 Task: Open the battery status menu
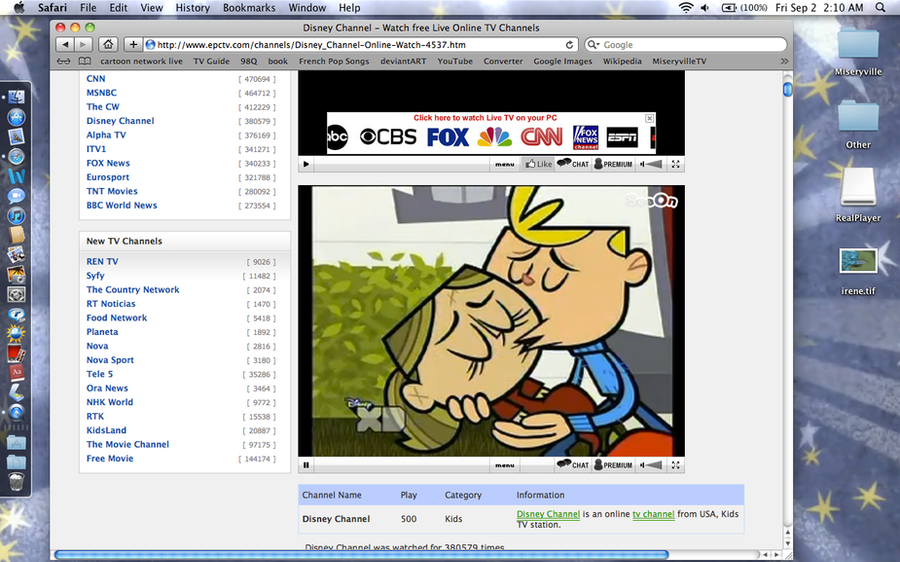(x=744, y=8)
